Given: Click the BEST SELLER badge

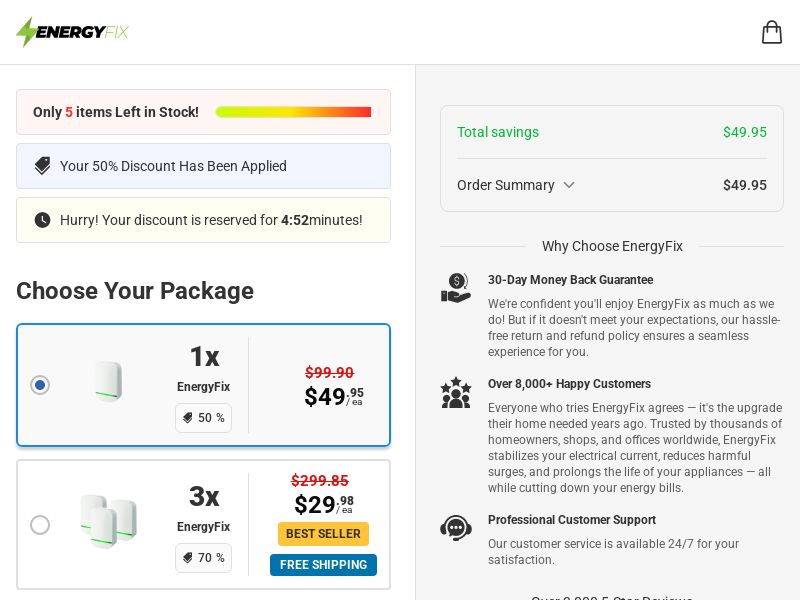Looking at the screenshot, I should click(323, 534).
